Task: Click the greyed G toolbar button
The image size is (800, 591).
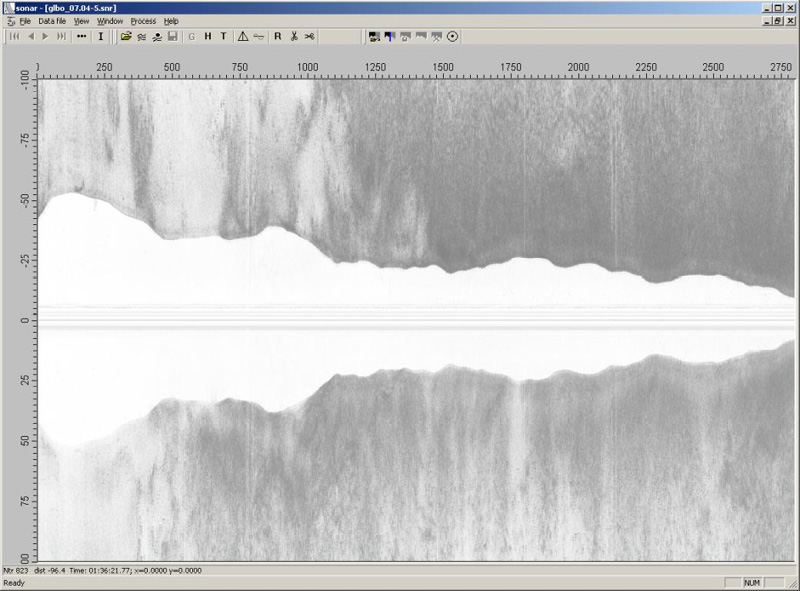Action: [x=192, y=36]
